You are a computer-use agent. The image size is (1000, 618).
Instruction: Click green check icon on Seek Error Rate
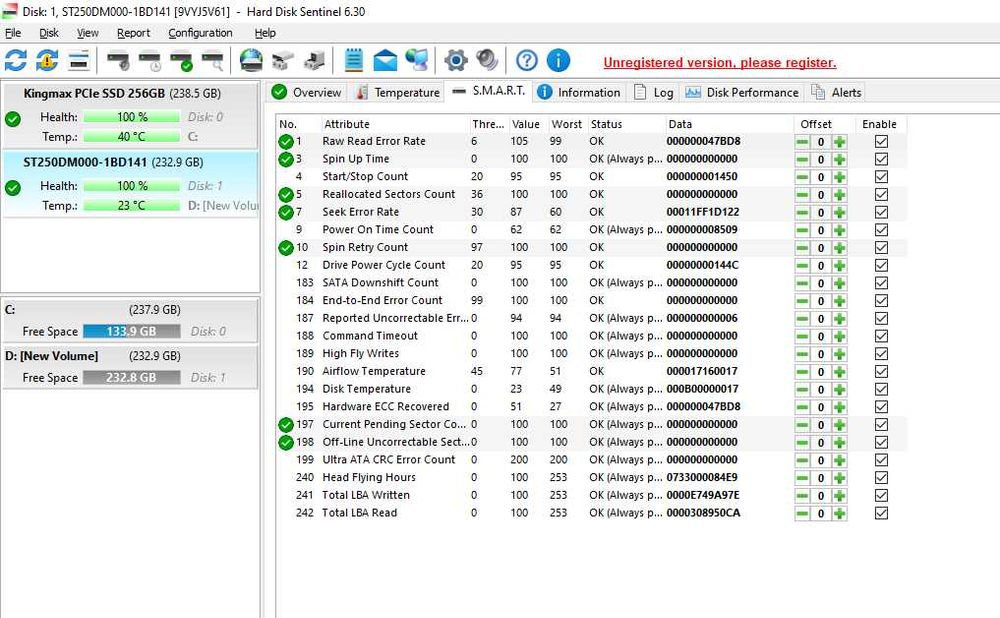(286, 212)
